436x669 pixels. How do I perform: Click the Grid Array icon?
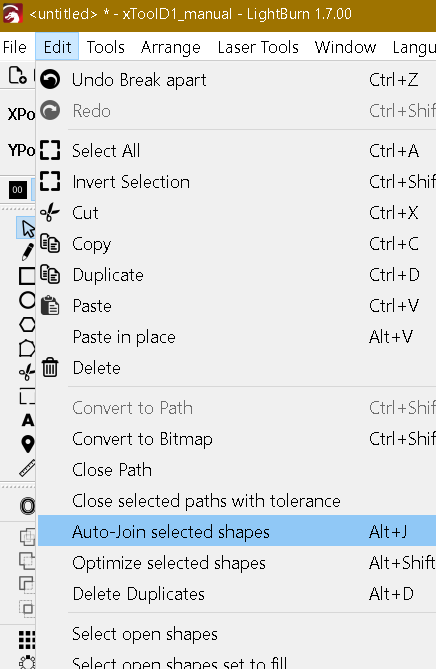27,640
